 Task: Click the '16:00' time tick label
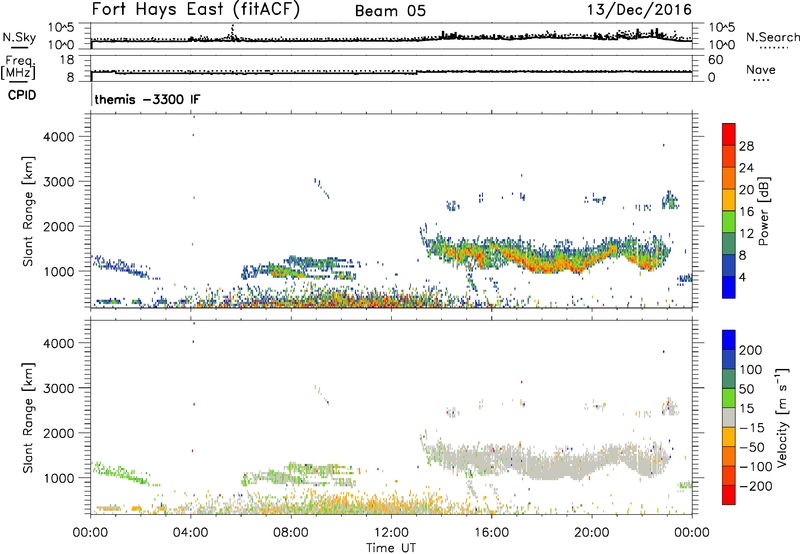tap(491, 533)
